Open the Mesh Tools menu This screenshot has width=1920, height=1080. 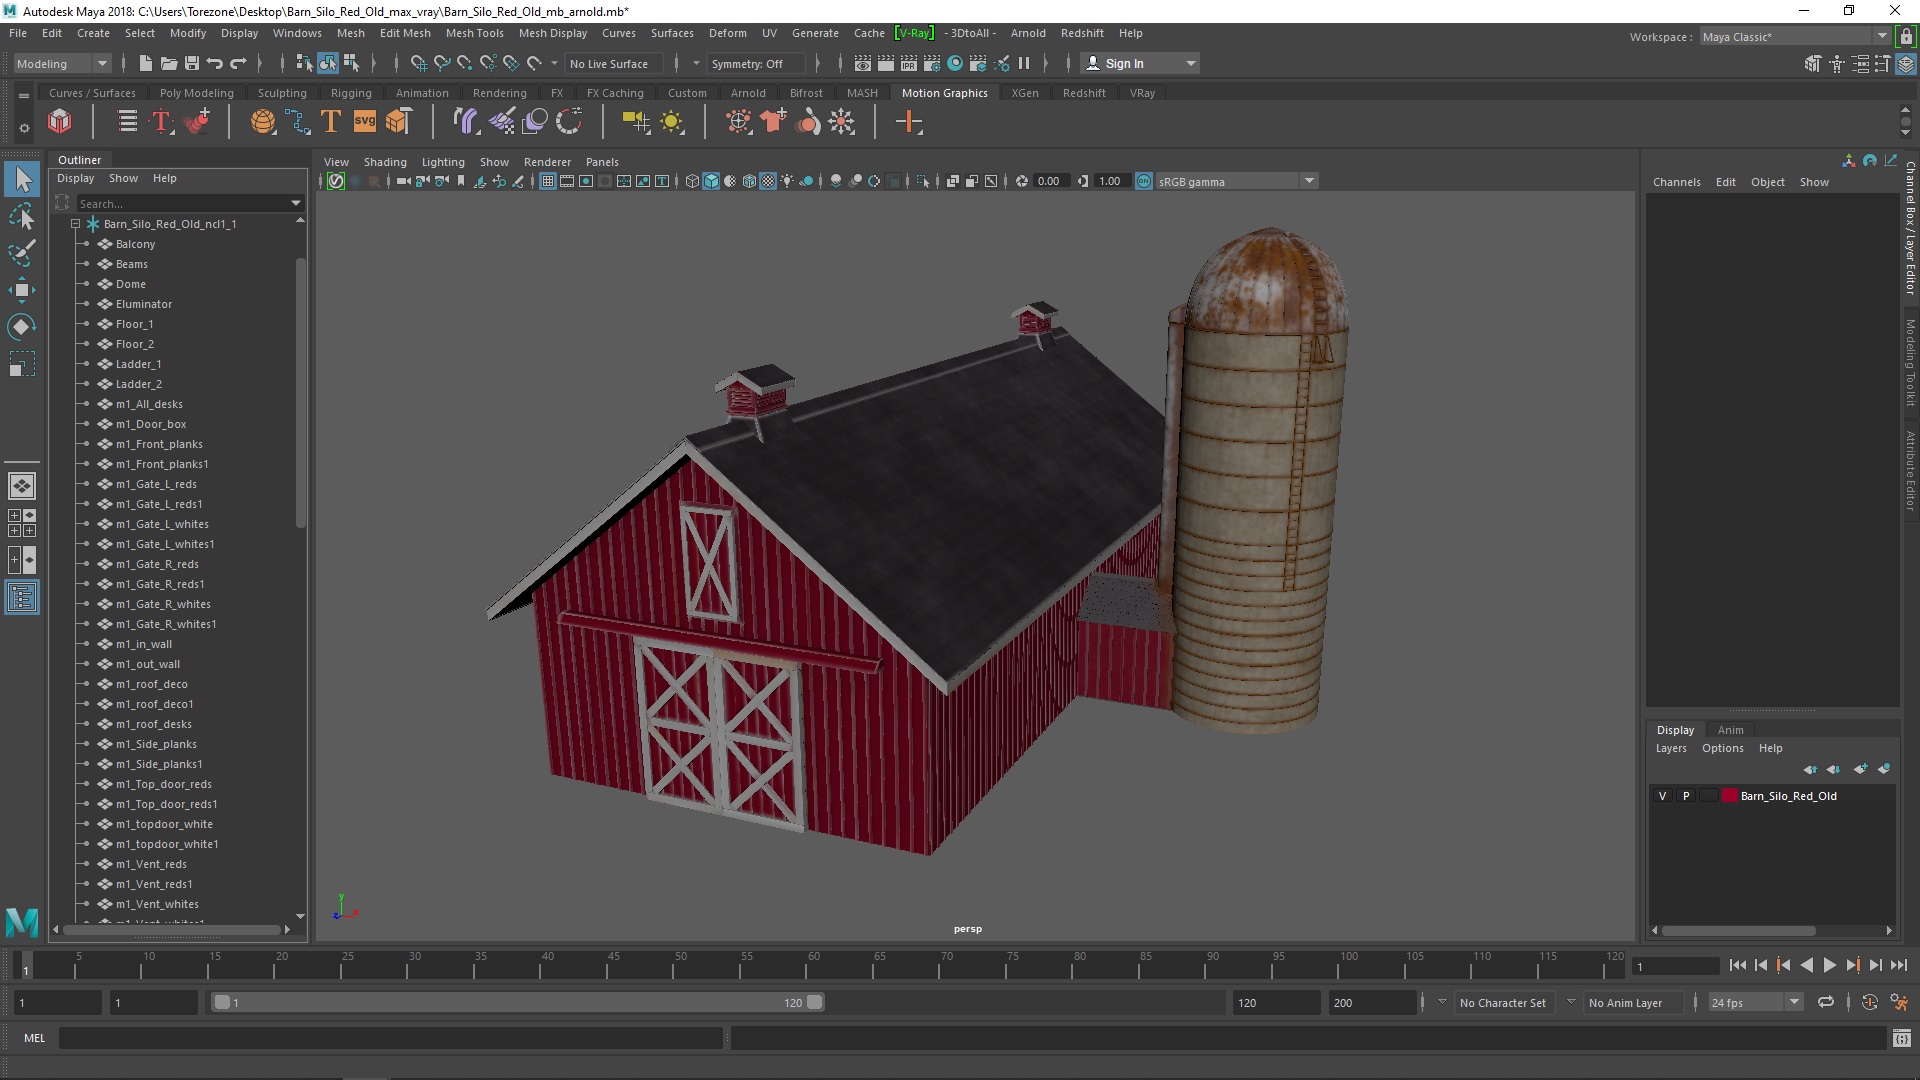point(474,33)
